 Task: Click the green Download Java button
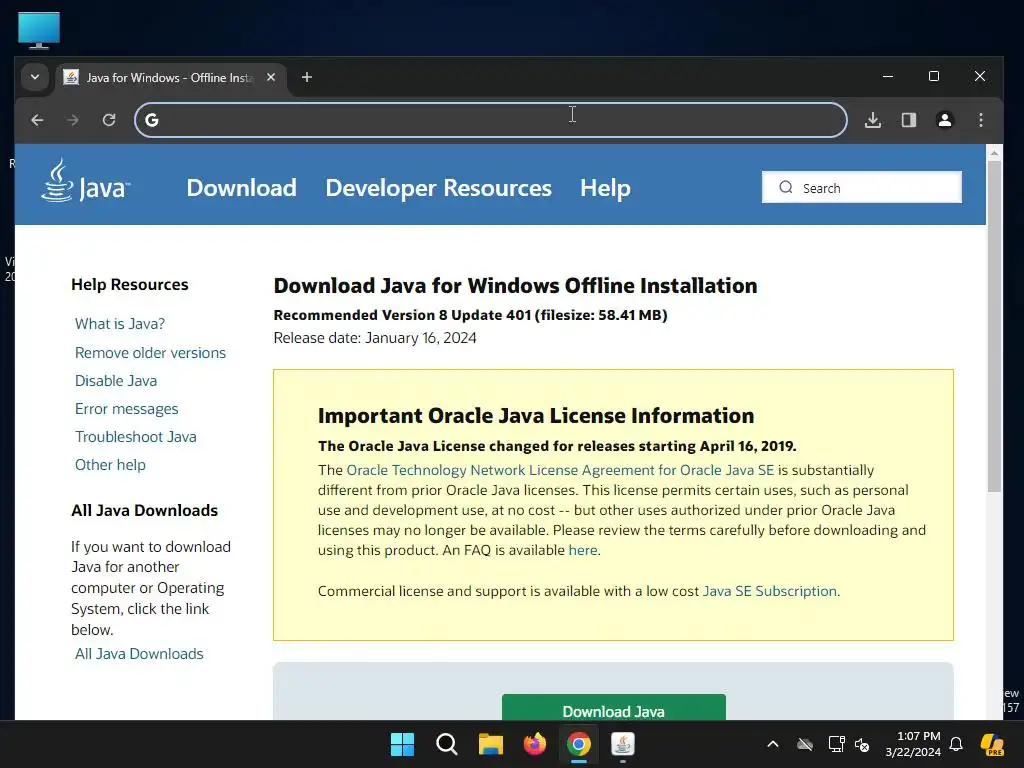(x=614, y=708)
